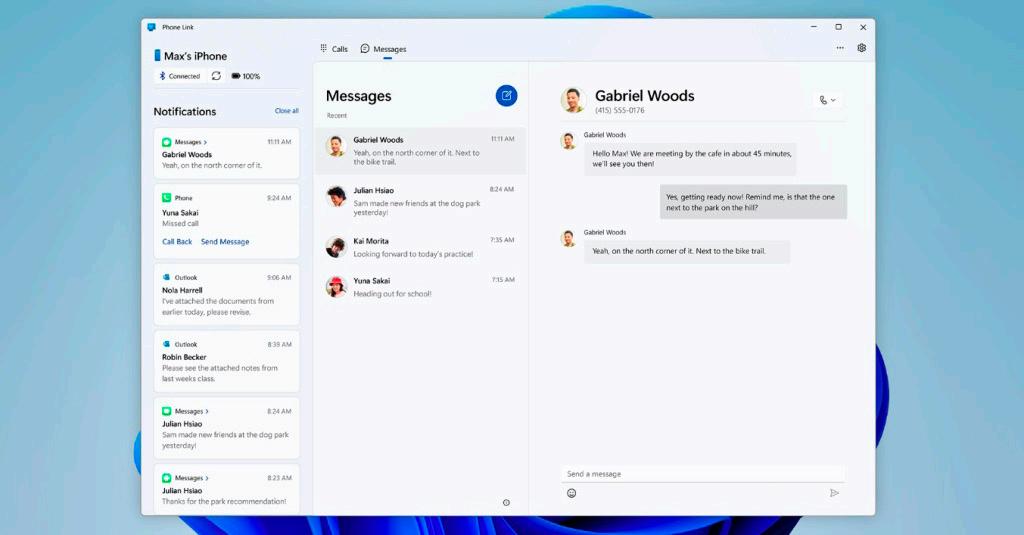Click 'Sam made new friends' notification card
Image resolution: width=1024 pixels, height=535 pixels.
[227, 428]
